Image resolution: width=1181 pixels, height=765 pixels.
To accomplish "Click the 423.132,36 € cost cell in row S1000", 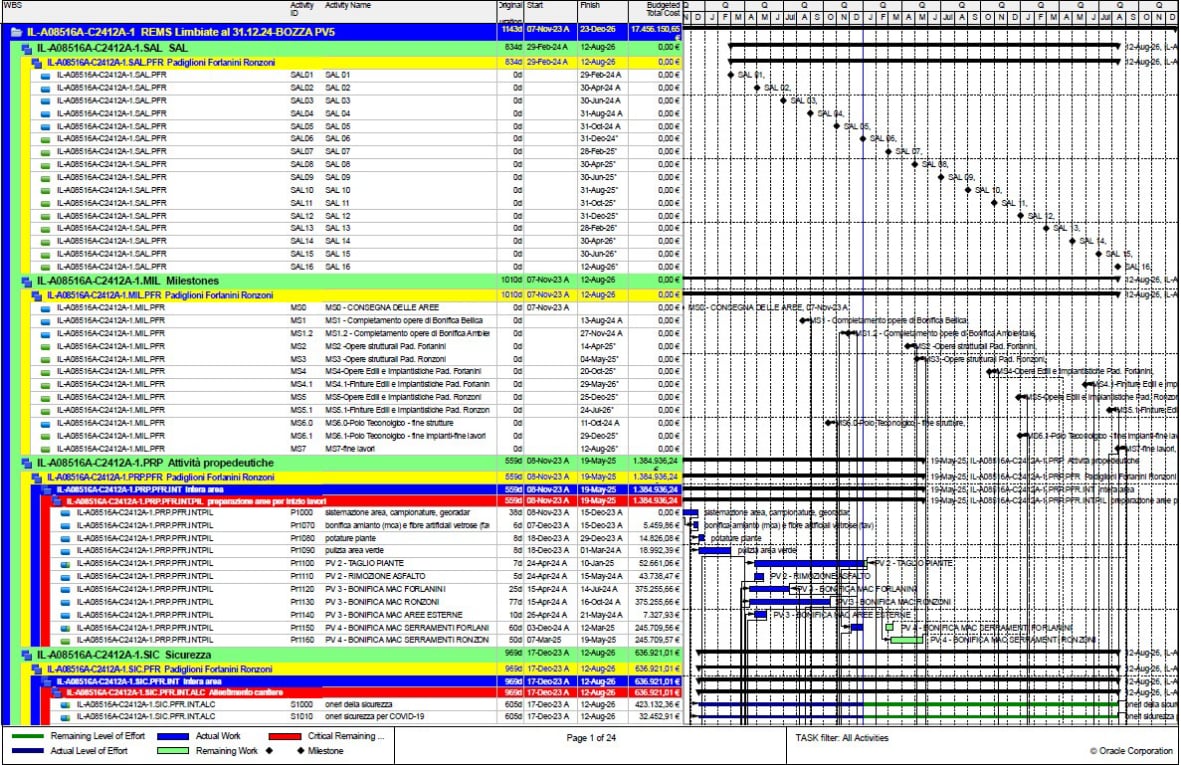I will pyautogui.click(x=655, y=706).
